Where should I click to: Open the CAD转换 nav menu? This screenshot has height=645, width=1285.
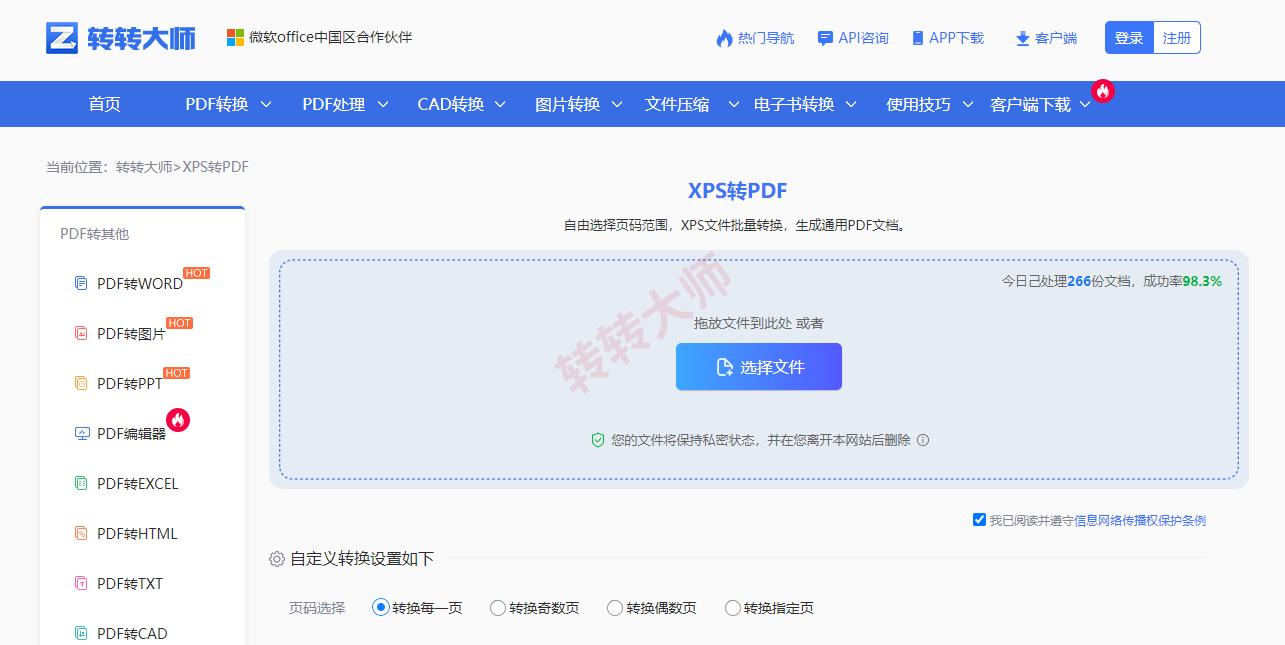[x=450, y=104]
